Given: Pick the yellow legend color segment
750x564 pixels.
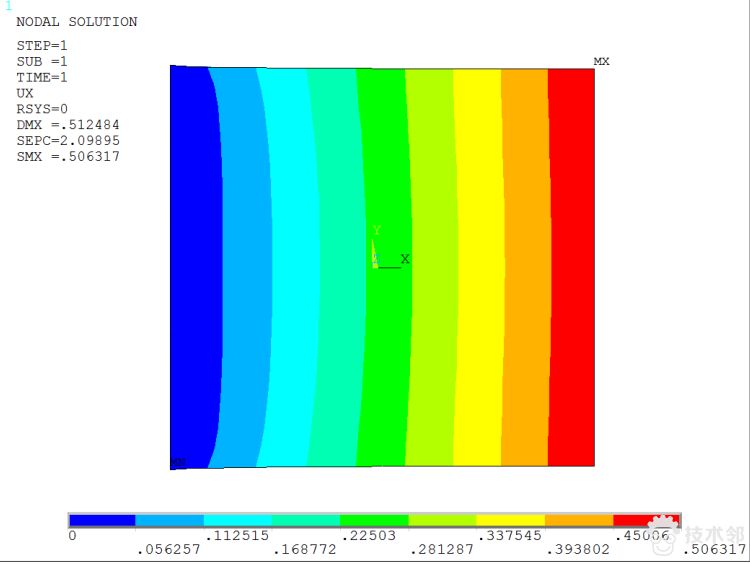Looking at the screenshot, I should 511,520.
